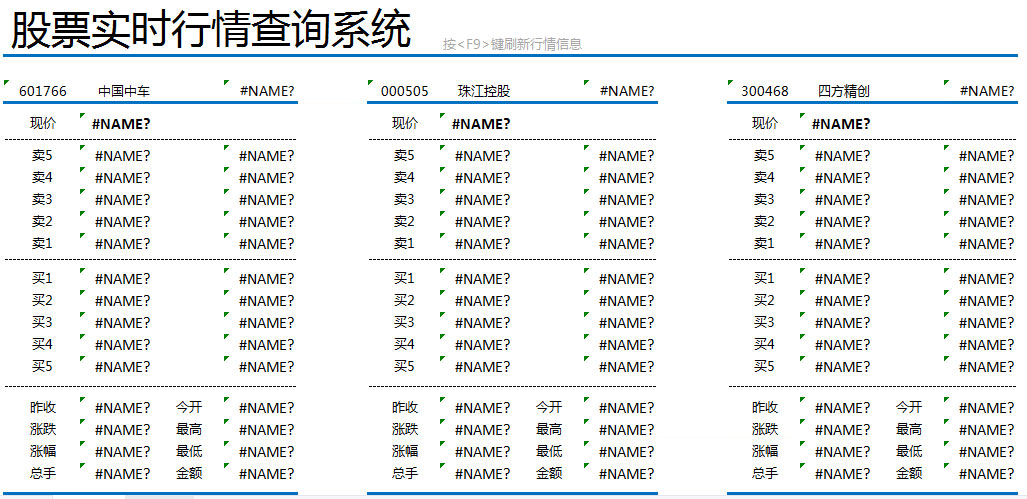Viewport: 1027px width, 499px height.
Task: Select the 金额 label in the 四方精创 panel
Action: pos(909,473)
